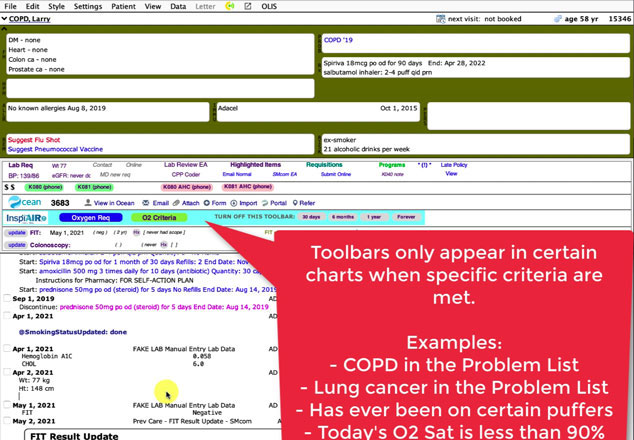Screen dimensions: 634x440
Task: Click the K080 (phone) billing code pill
Action: (x=44, y=186)
